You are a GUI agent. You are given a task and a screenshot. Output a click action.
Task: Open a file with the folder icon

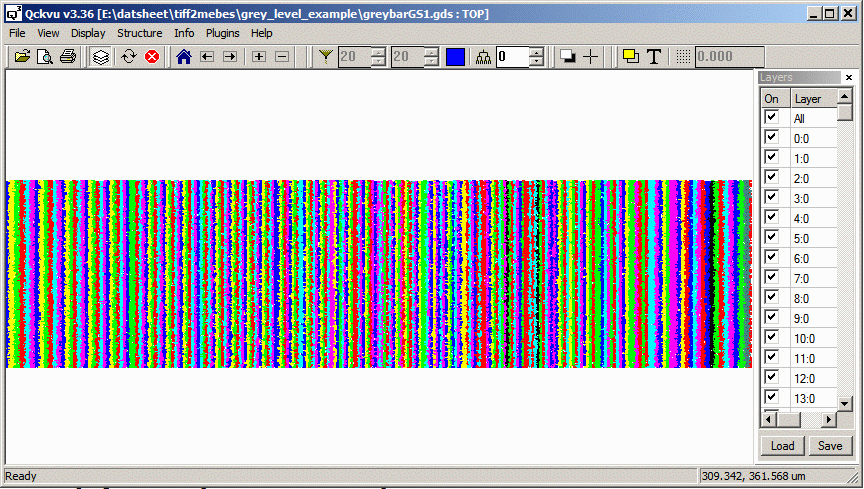[x=22, y=56]
